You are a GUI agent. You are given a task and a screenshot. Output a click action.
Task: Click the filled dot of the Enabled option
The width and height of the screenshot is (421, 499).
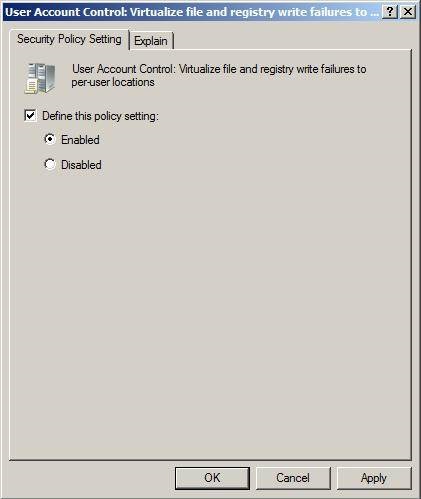click(50, 139)
